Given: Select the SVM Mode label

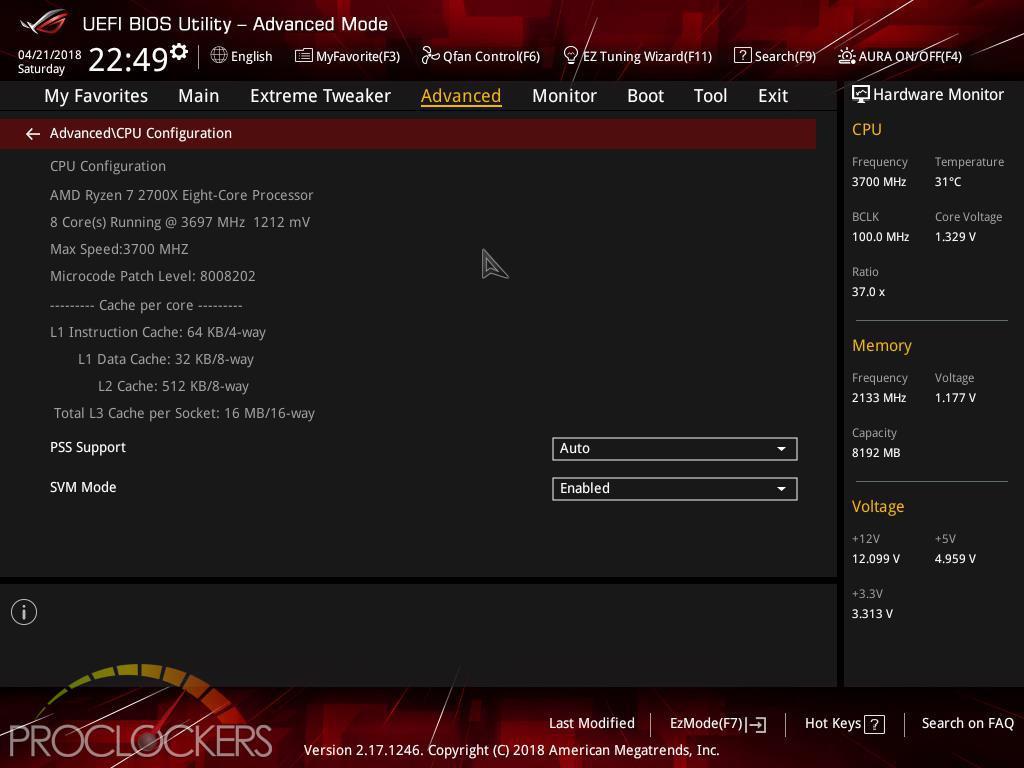Looking at the screenshot, I should pyautogui.click(x=83, y=487).
